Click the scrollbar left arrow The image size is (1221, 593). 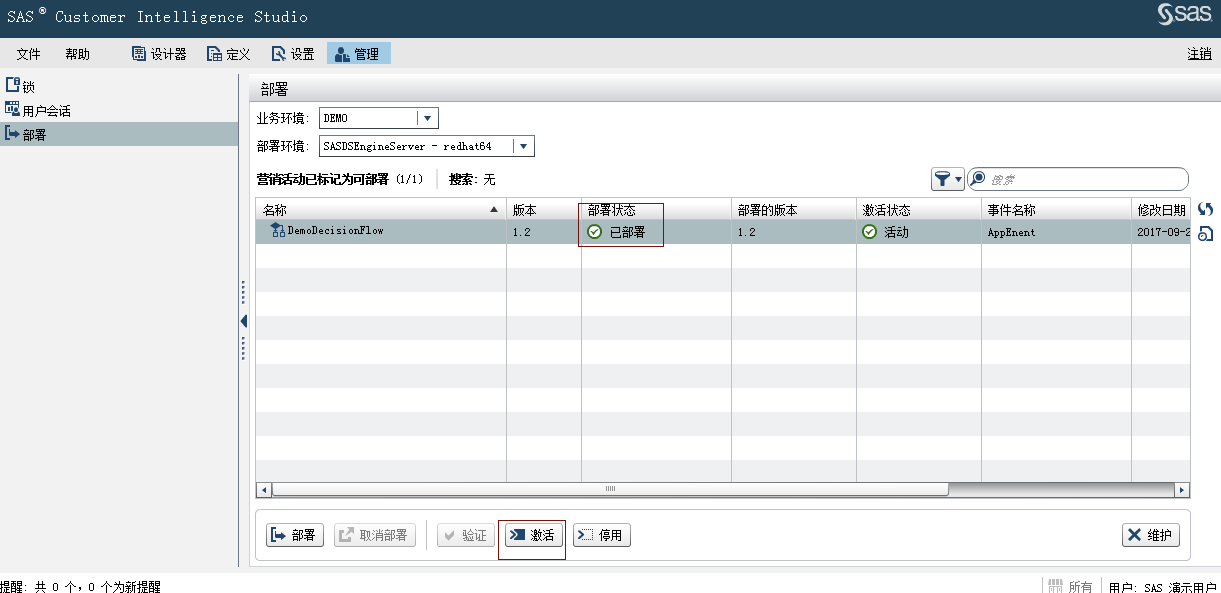click(264, 490)
